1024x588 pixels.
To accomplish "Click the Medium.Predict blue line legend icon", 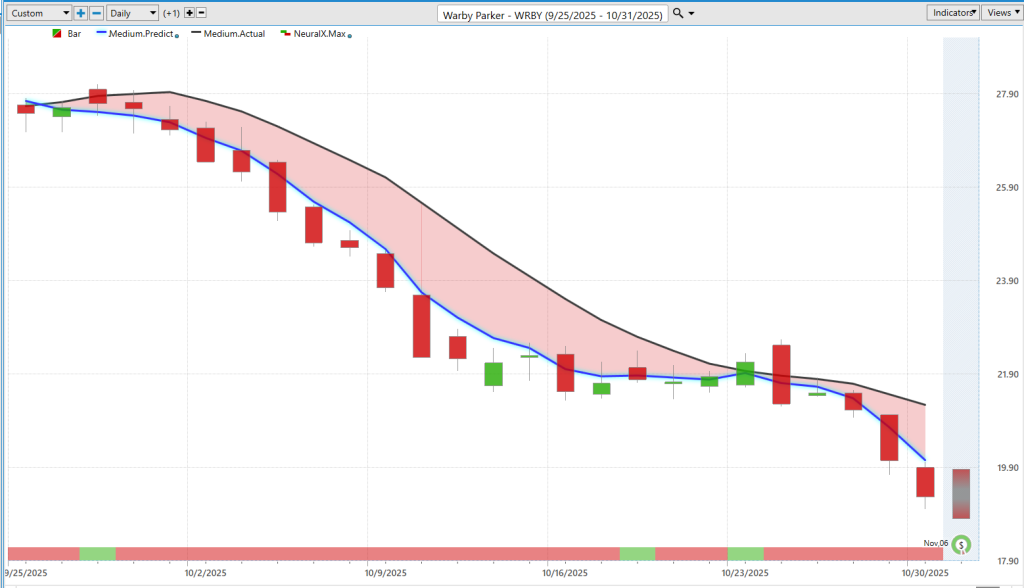I will click(101, 34).
